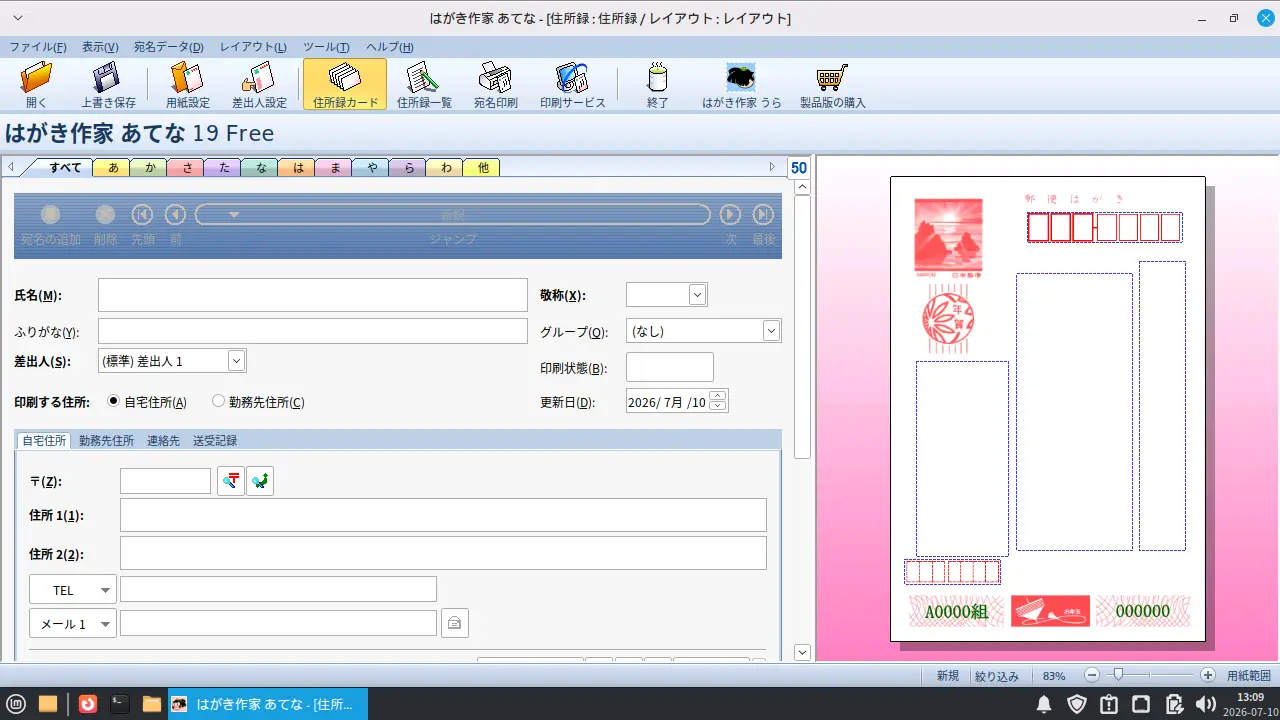Open the 宛名データ(D) menu
1280x720 pixels.
point(169,47)
